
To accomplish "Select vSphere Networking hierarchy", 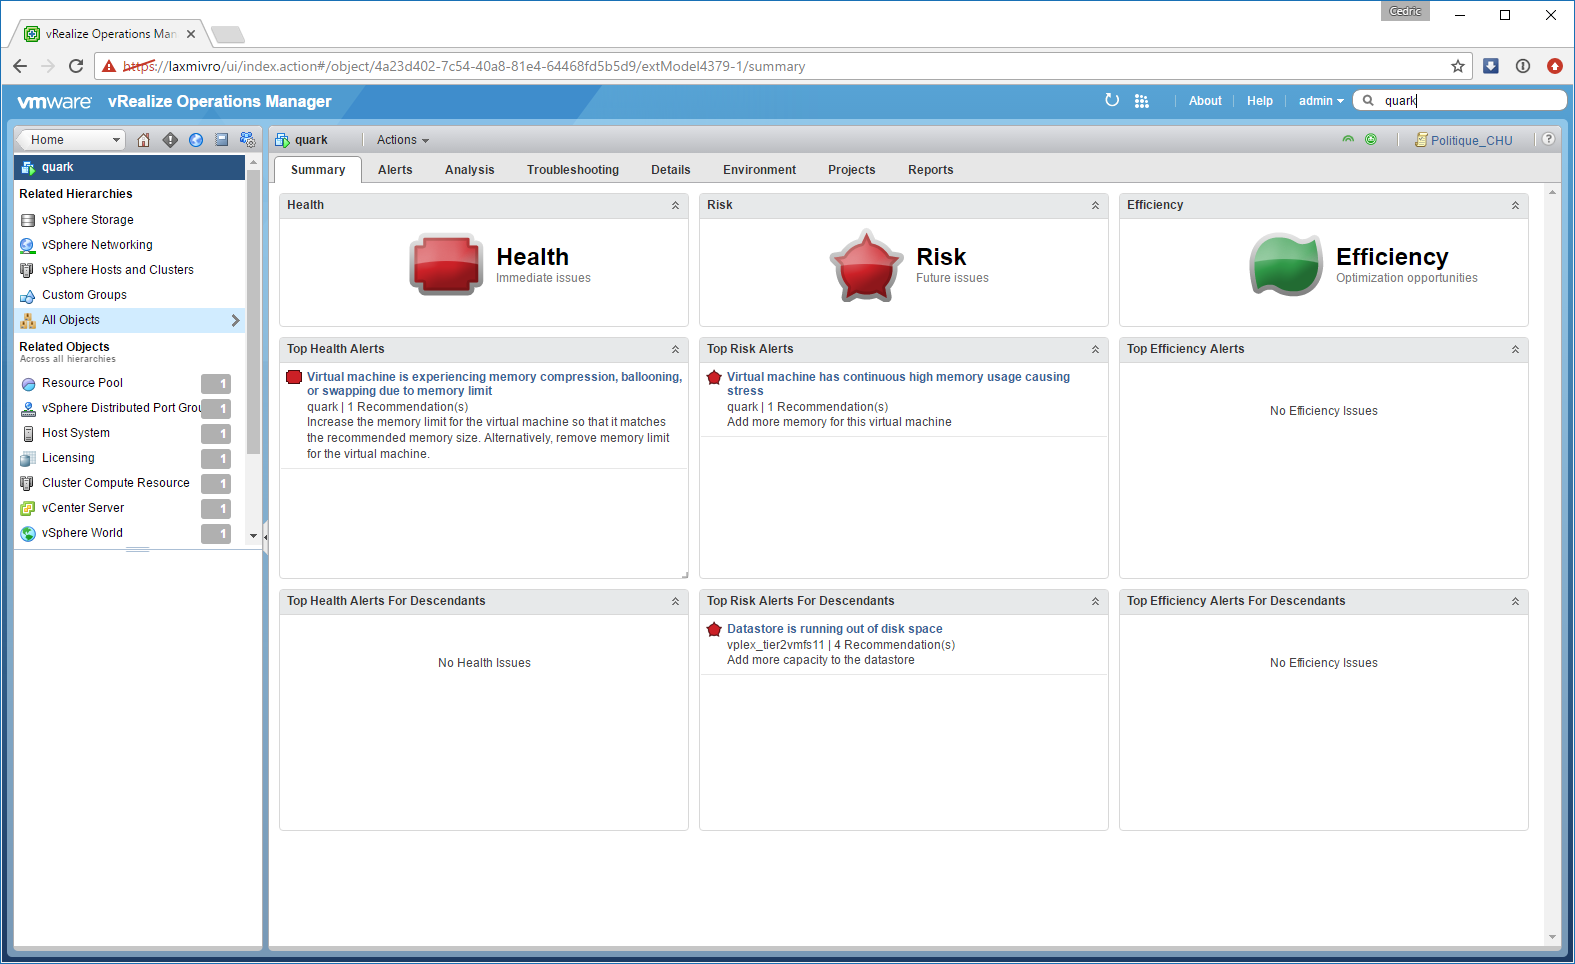I will [97, 245].
